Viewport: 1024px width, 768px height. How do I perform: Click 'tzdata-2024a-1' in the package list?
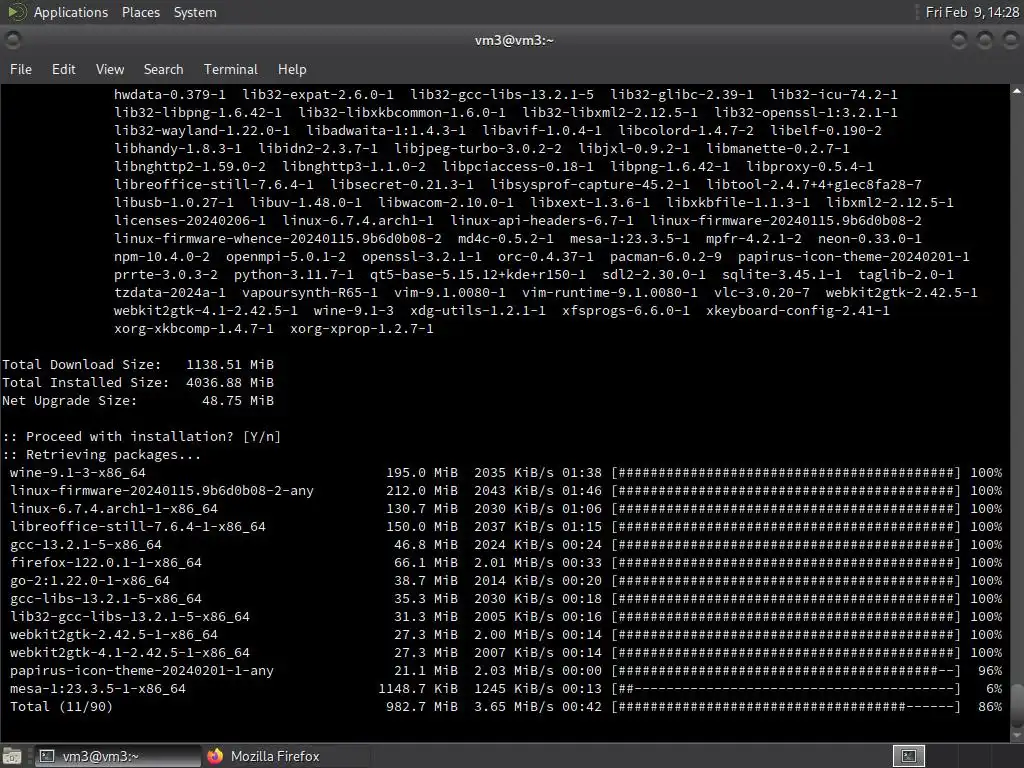click(170, 293)
